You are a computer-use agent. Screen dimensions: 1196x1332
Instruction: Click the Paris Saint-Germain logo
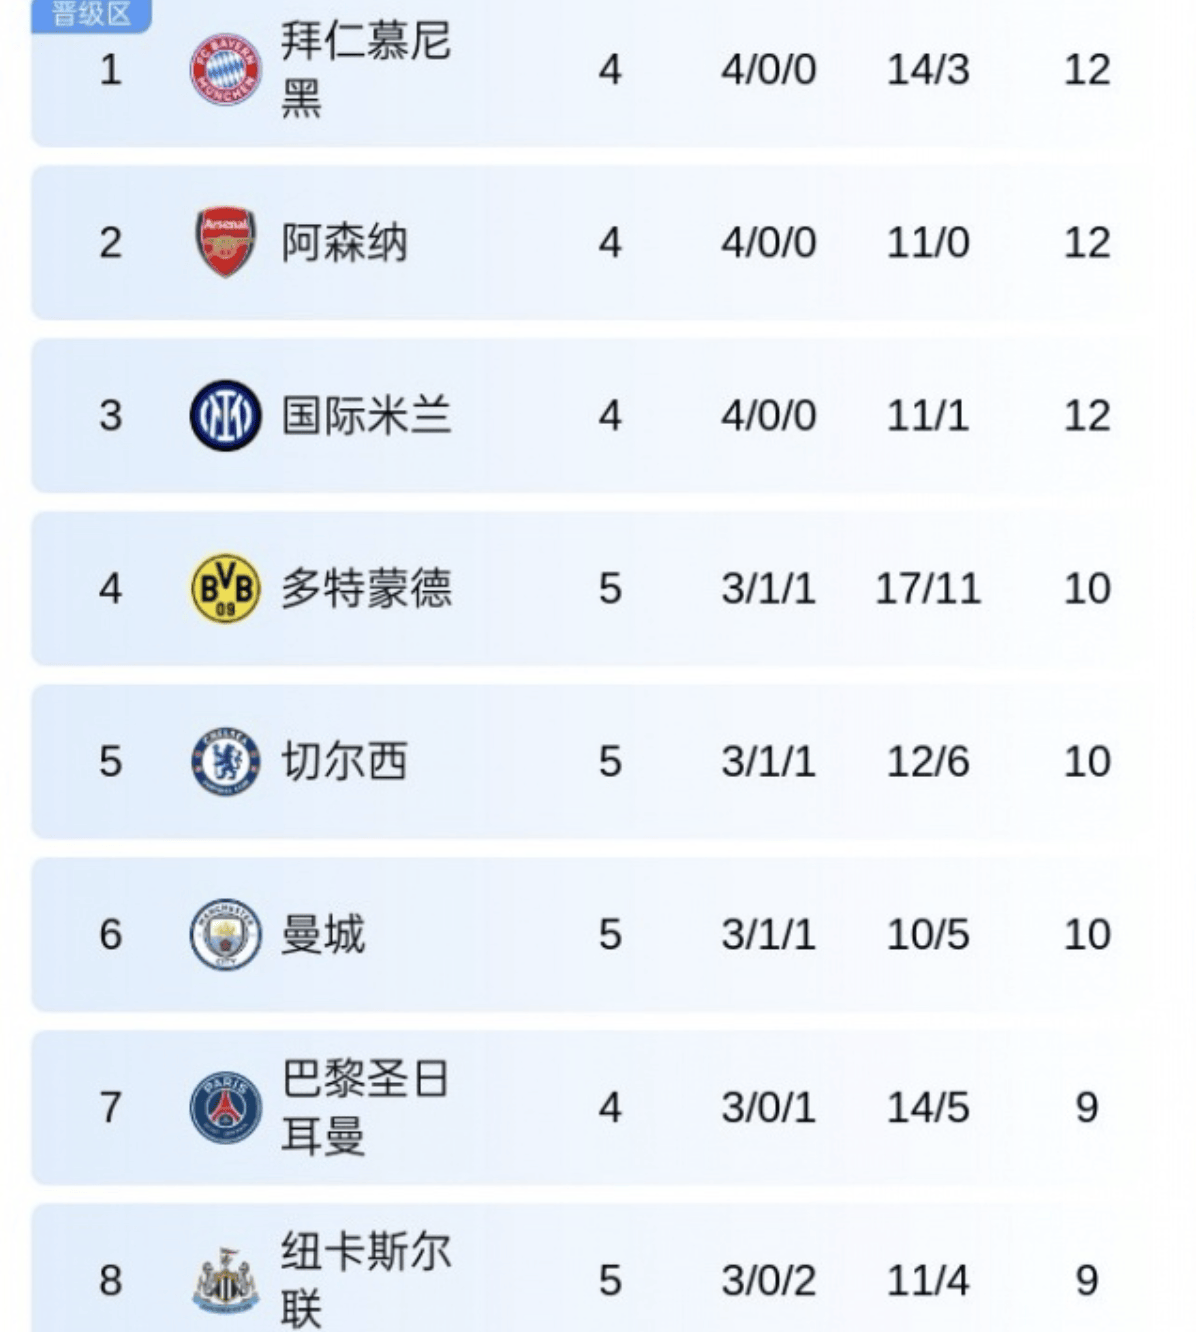225,1107
